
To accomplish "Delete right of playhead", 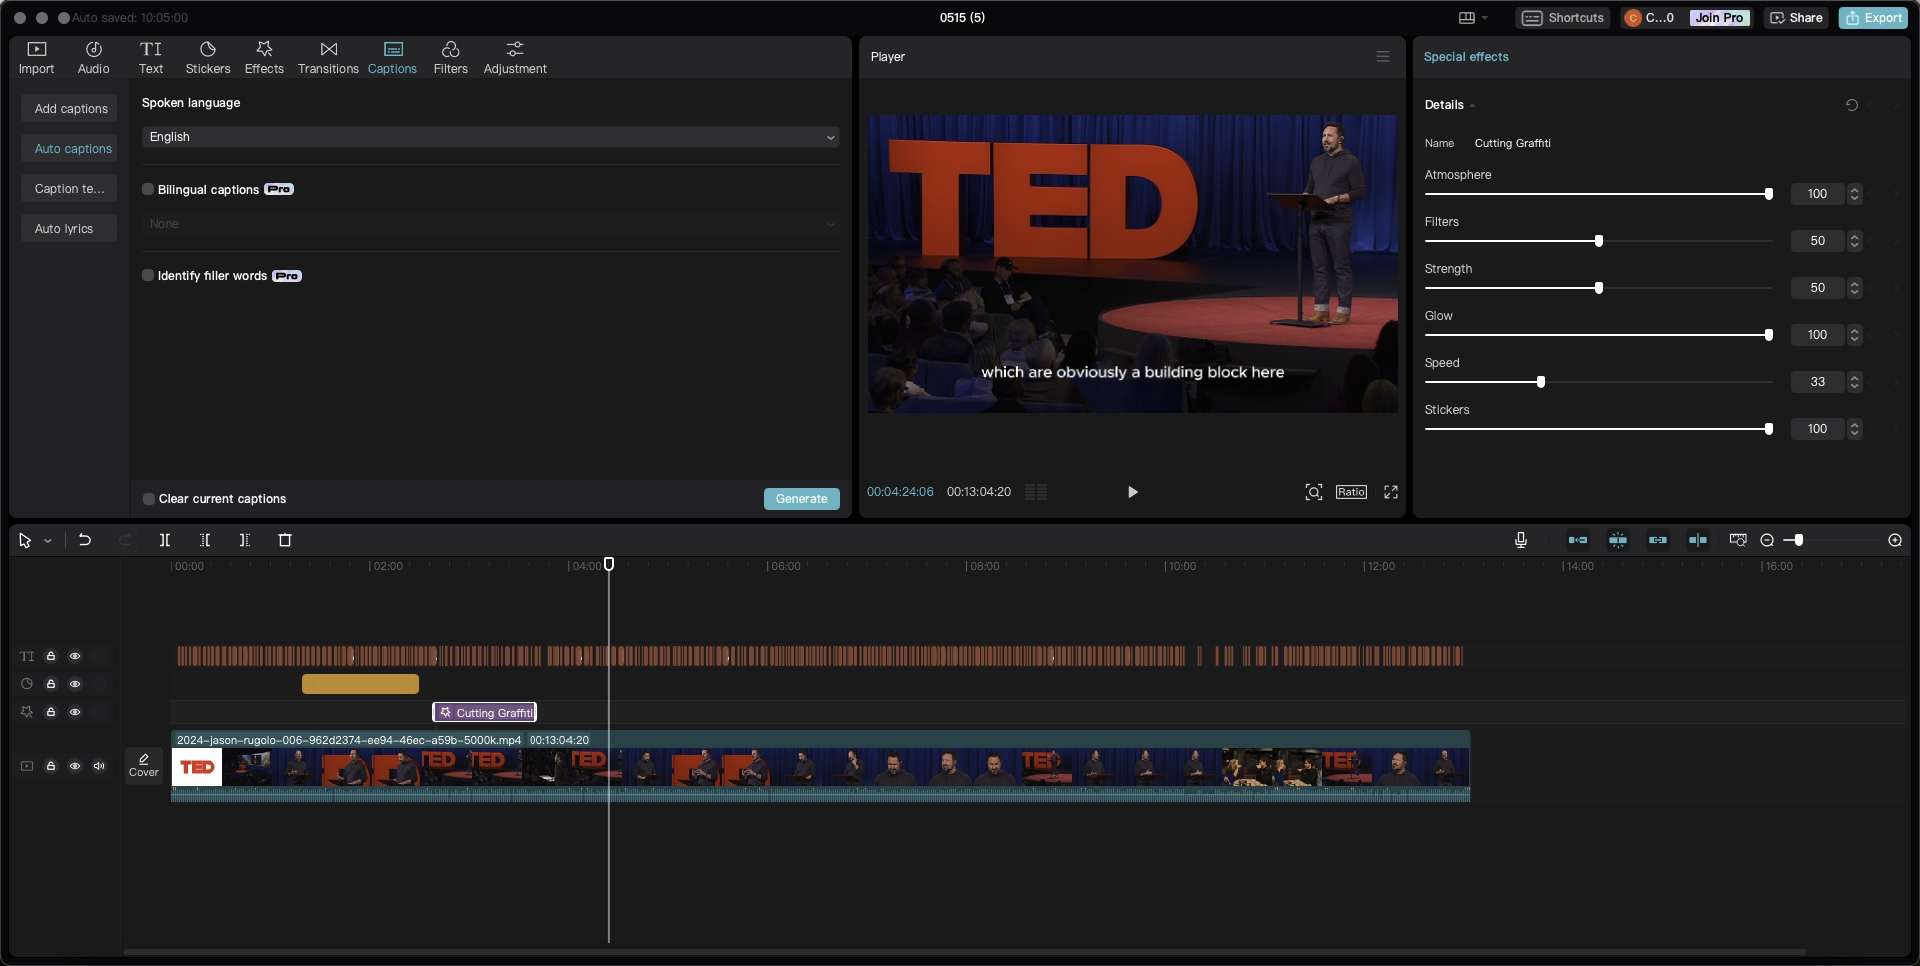I will pyautogui.click(x=245, y=540).
